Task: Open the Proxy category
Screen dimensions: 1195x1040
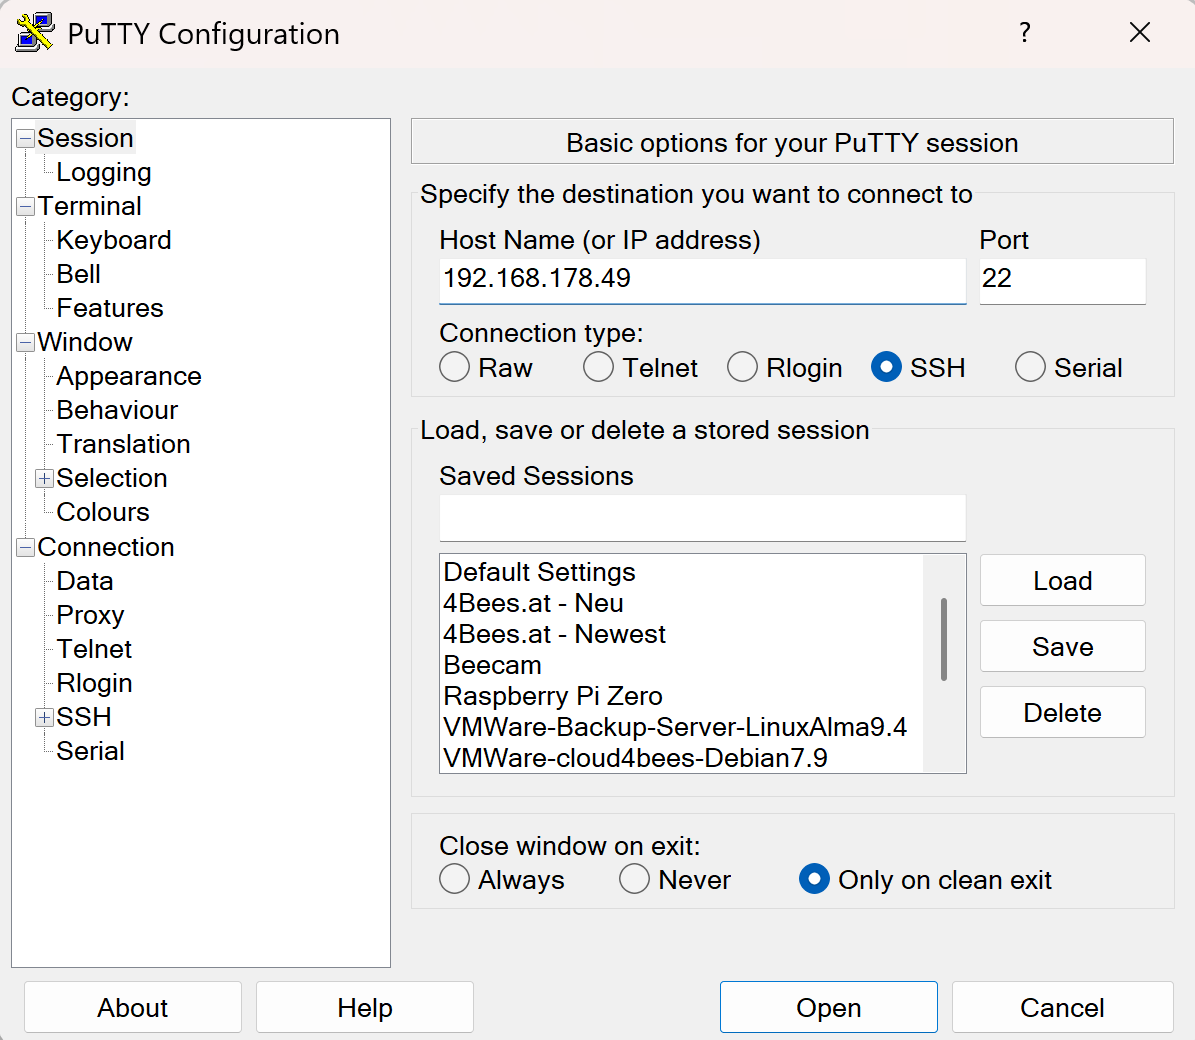Action: (x=90, y=616)
